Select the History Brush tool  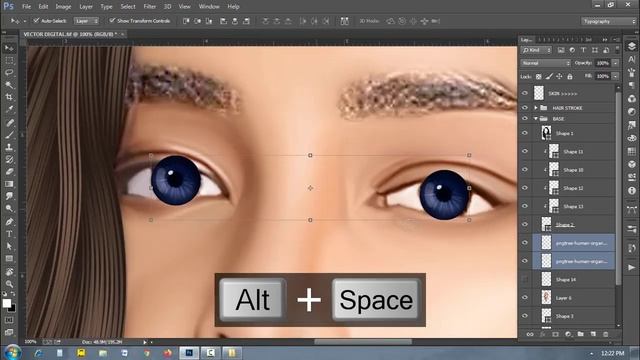click(9, 159)
